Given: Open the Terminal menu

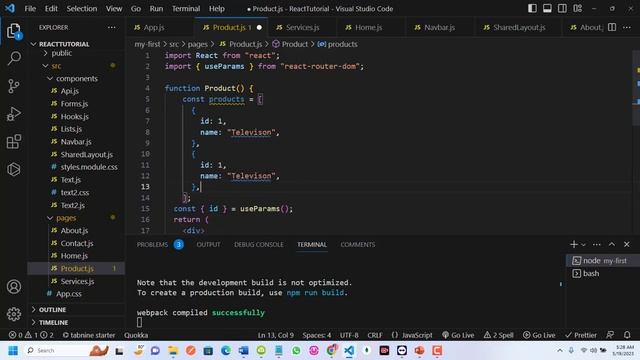Looking at the screenshot, I should click(186, 8).
